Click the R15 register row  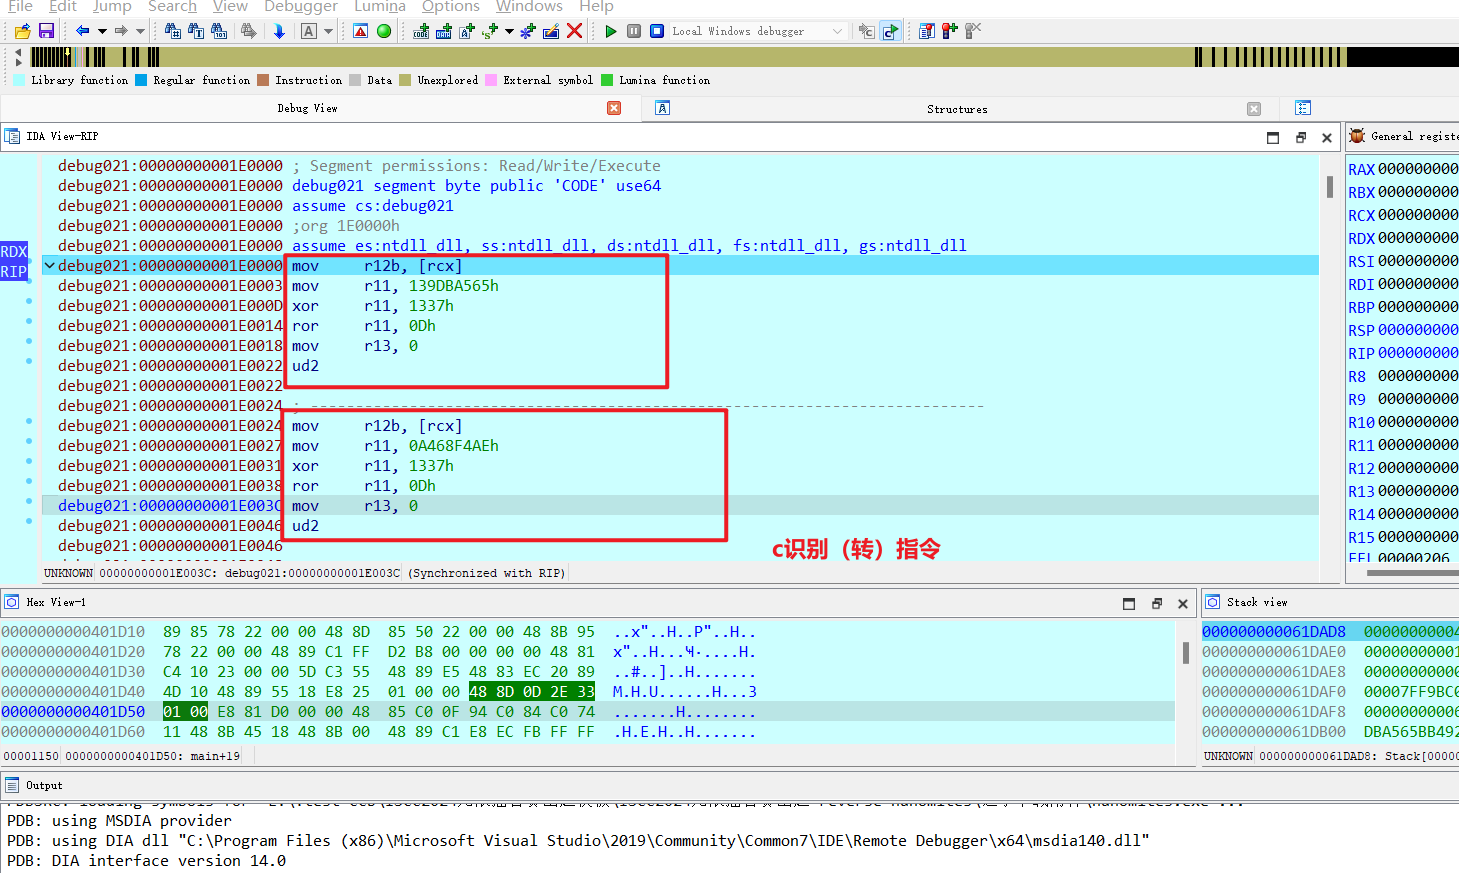pos(1403,537)
